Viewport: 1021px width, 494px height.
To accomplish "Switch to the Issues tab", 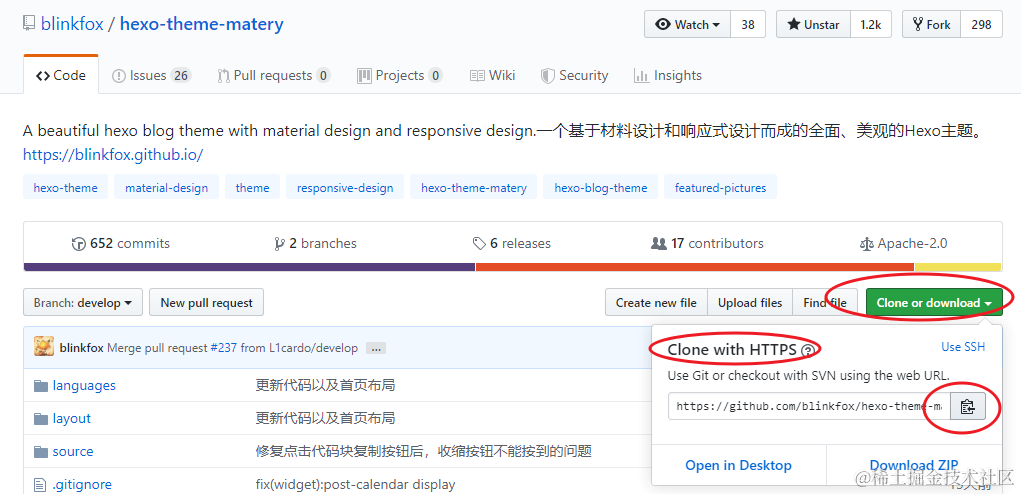I will click(x=151, y=75).
